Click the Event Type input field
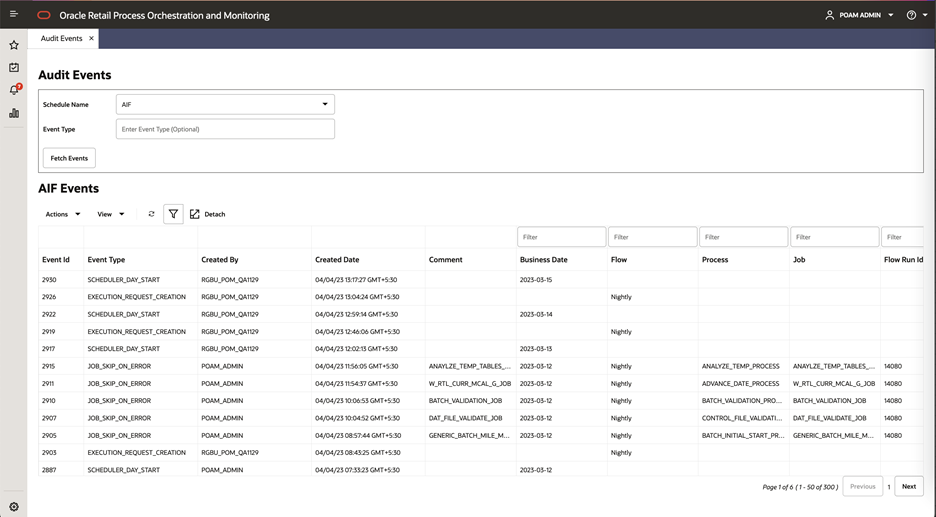The image size is (936, 517). (x=225, y=129)
